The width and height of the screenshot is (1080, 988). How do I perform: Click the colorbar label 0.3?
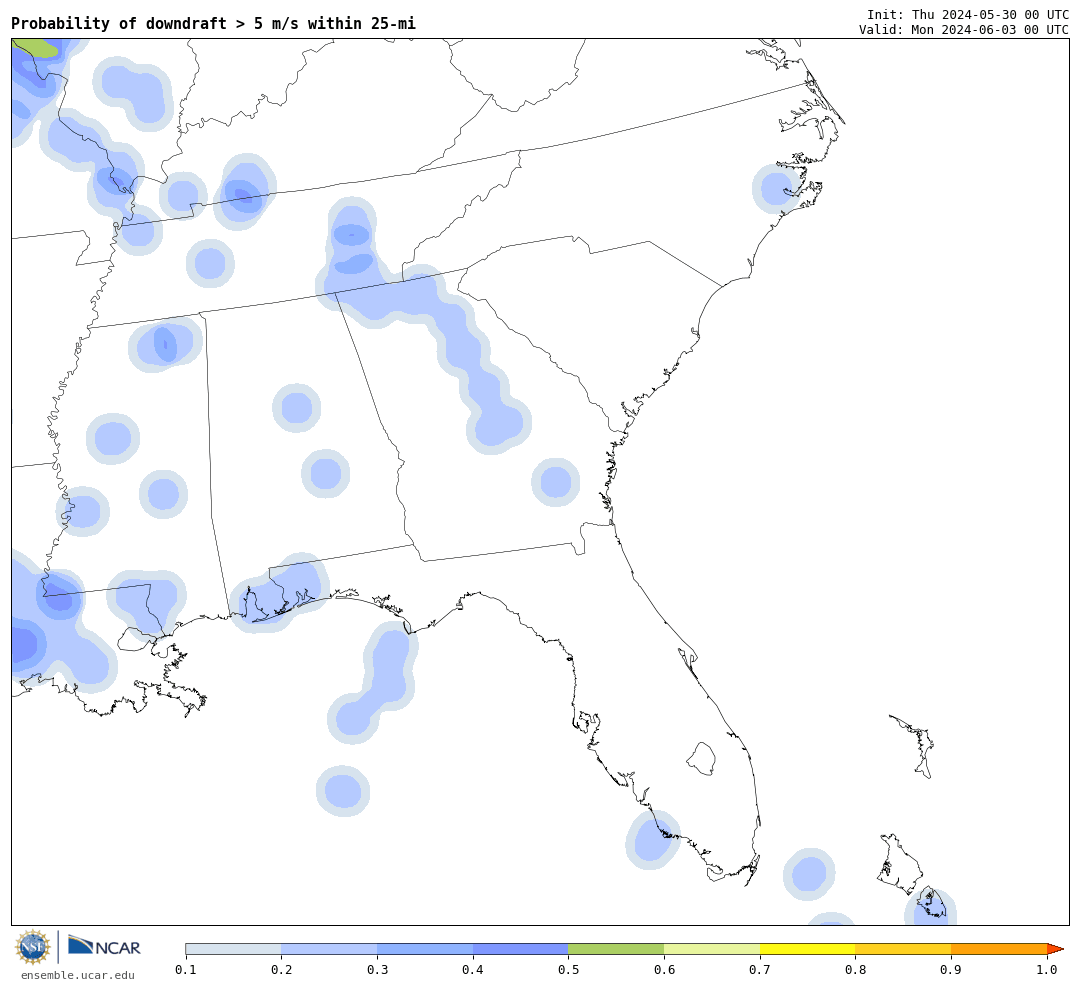(377, 970)
